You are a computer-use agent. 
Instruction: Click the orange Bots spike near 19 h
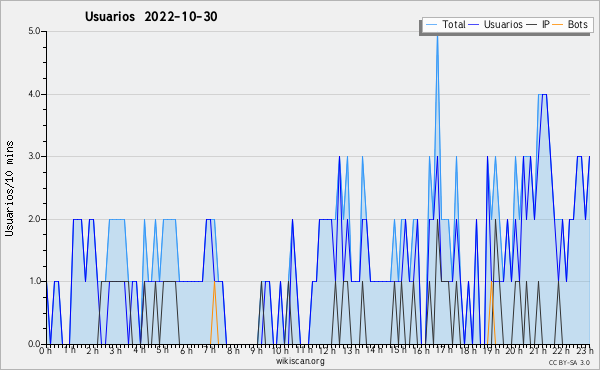[x=491, y=313]
